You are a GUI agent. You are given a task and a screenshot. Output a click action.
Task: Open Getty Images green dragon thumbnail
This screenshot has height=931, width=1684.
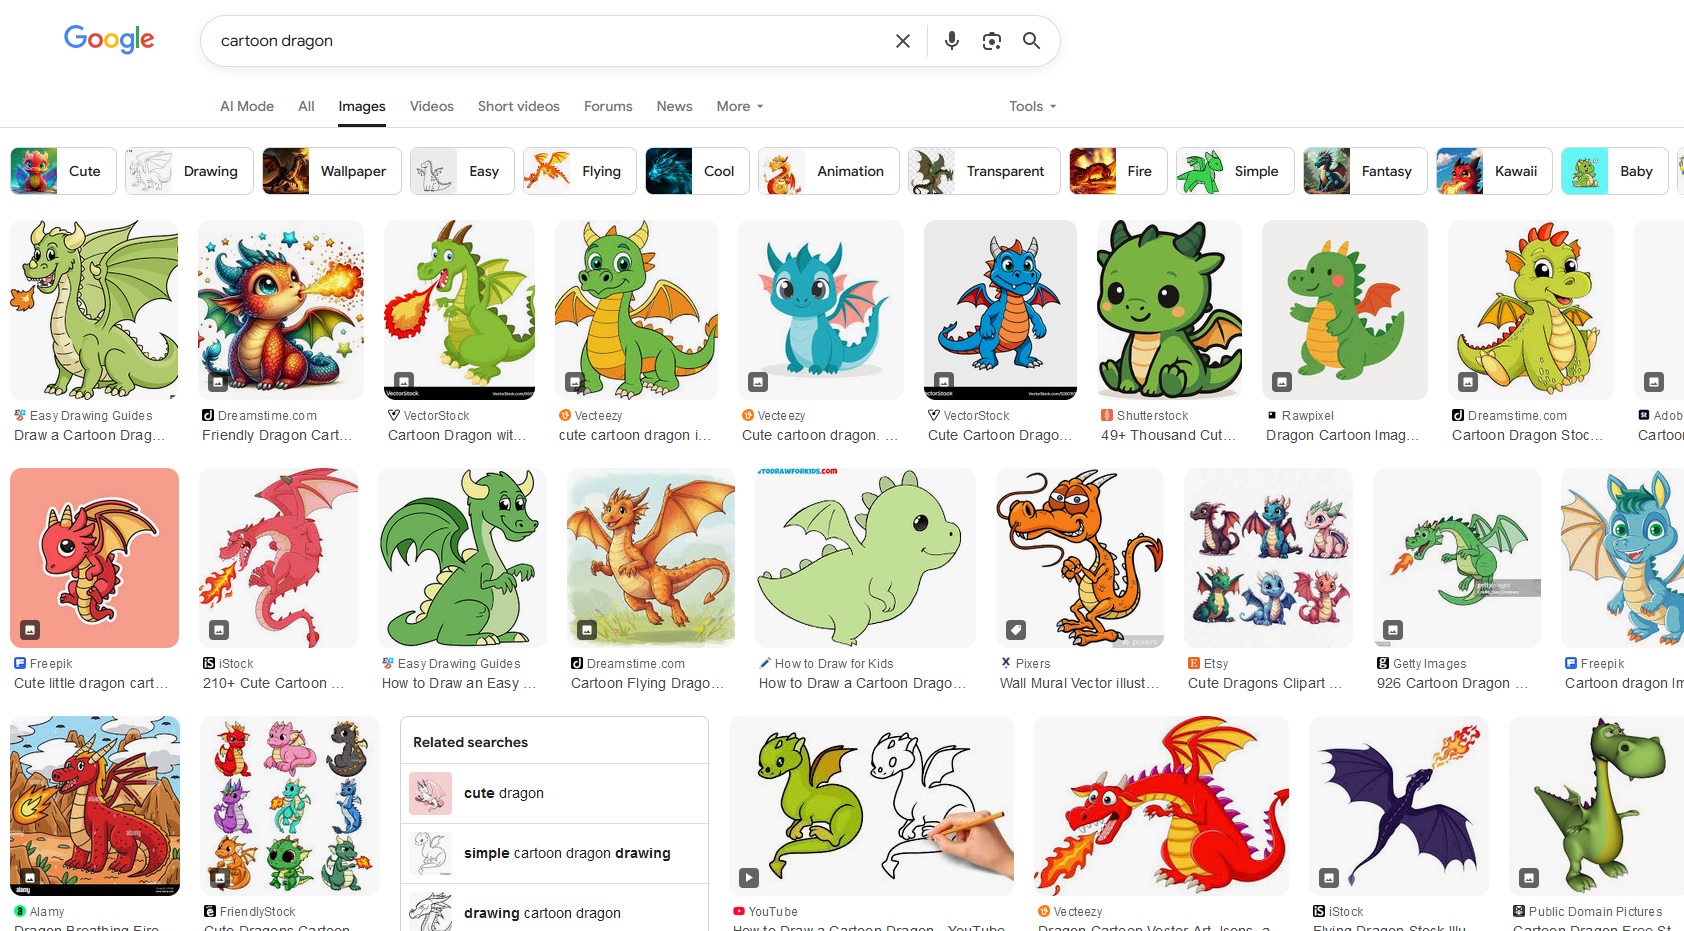1457,558
